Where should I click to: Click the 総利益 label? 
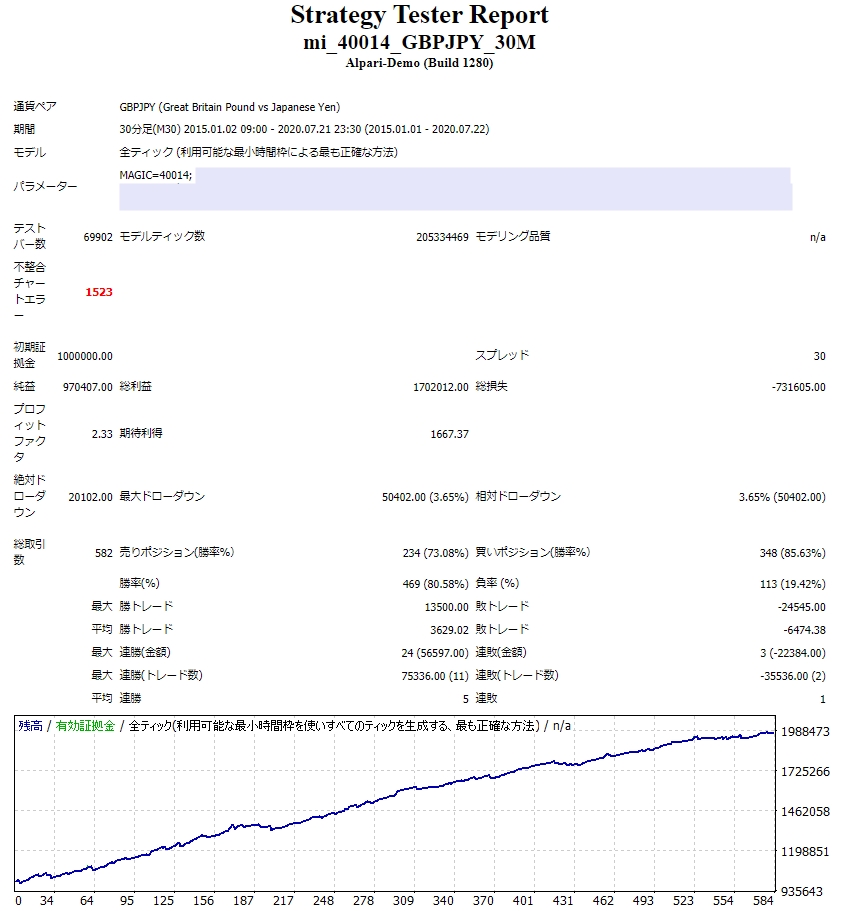click(x=135, y=386)
